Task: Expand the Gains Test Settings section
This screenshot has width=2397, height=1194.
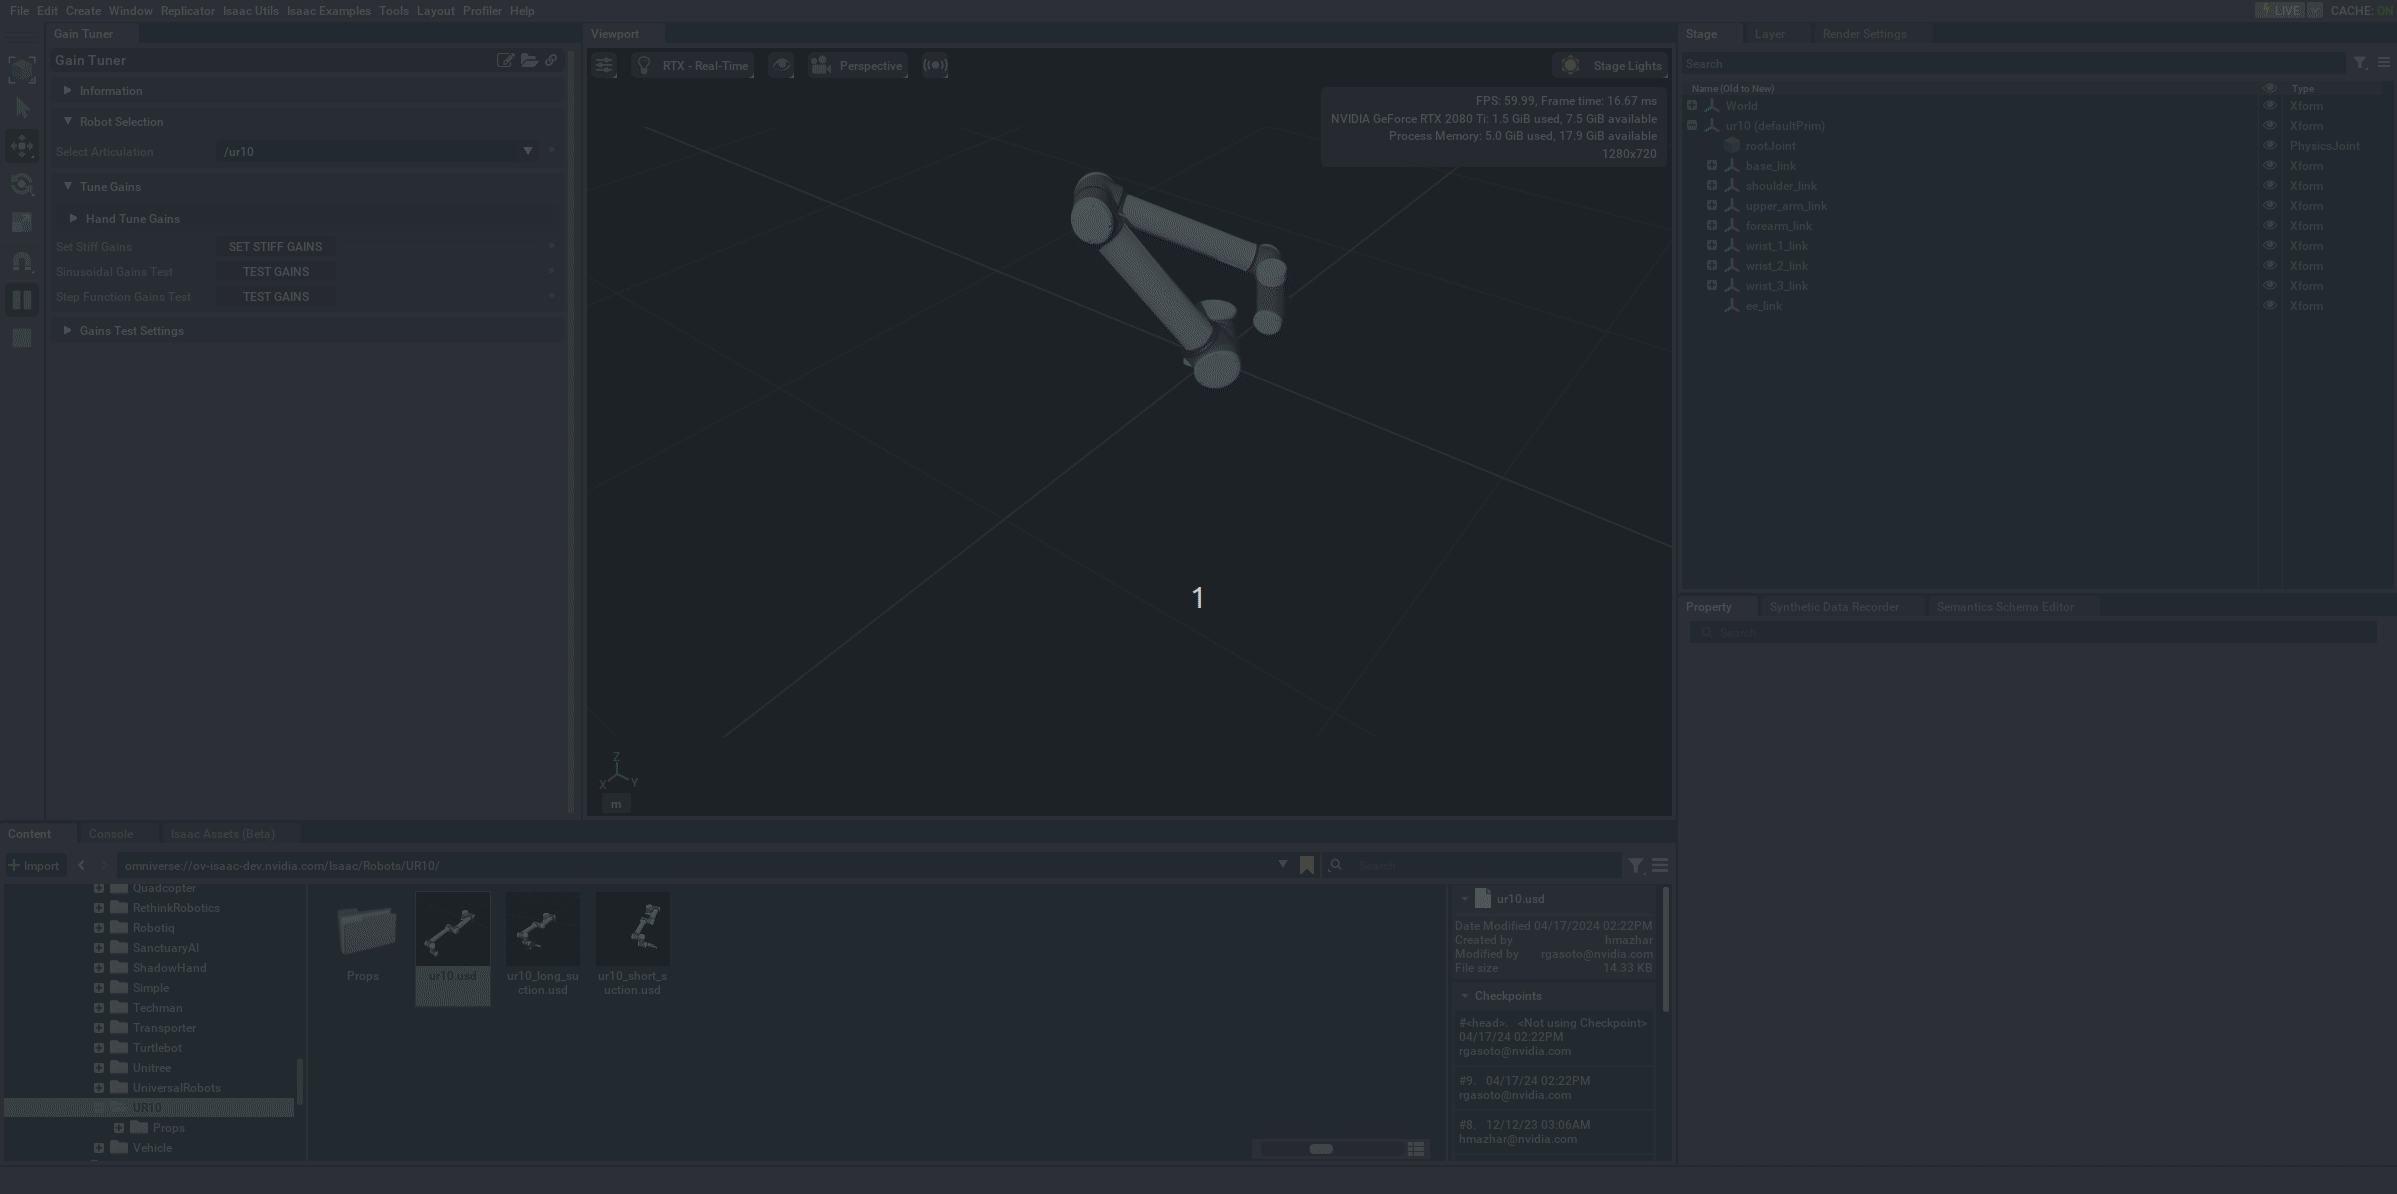Action: click(67, 331)
